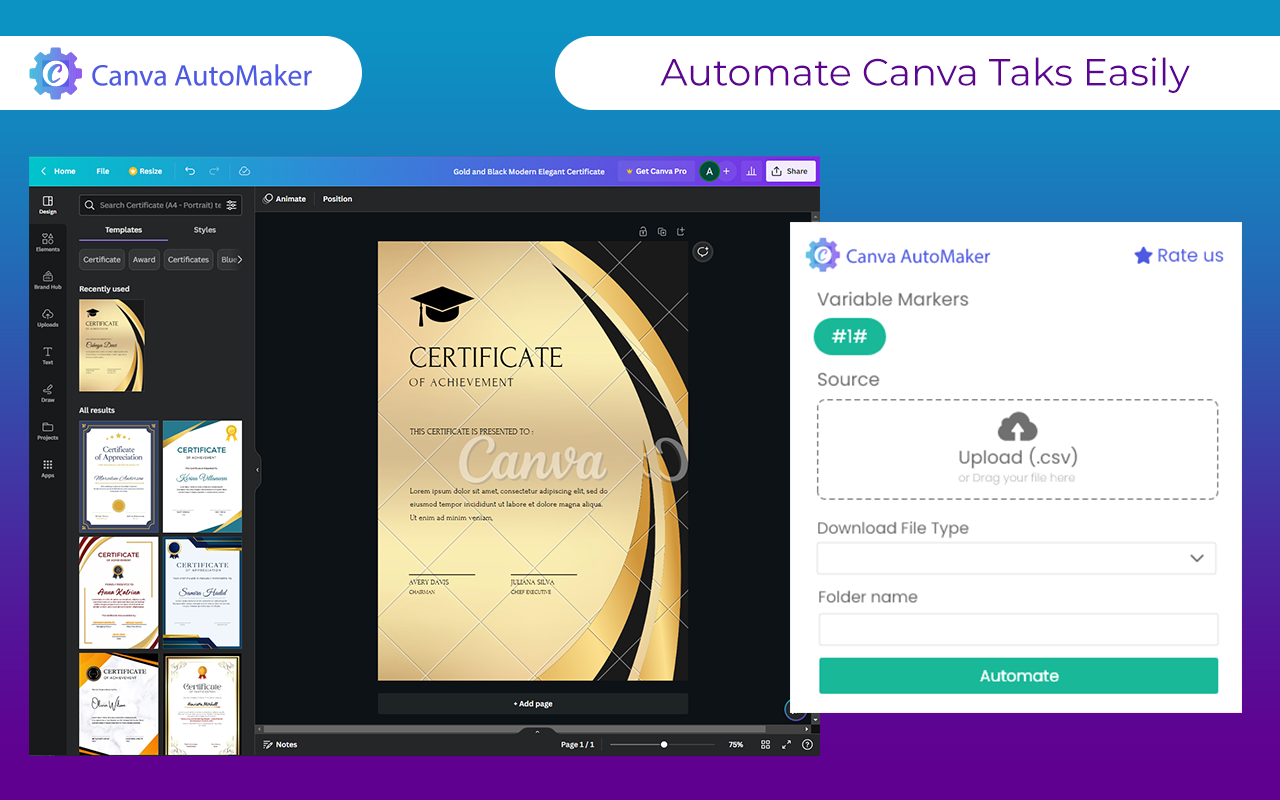Viewport: 1280px width, 800px height.
Task: Select the red and gold certificate template
Action: [x=119, y=593]
